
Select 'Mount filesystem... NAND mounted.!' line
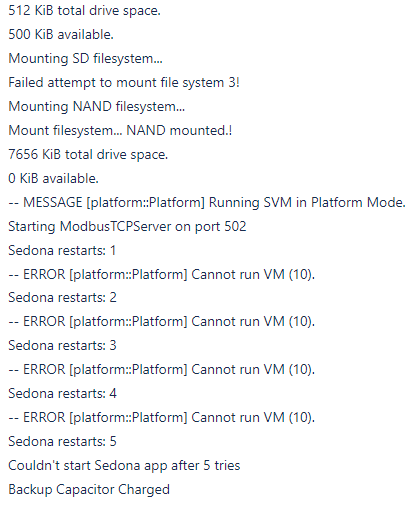click(120, 130)
